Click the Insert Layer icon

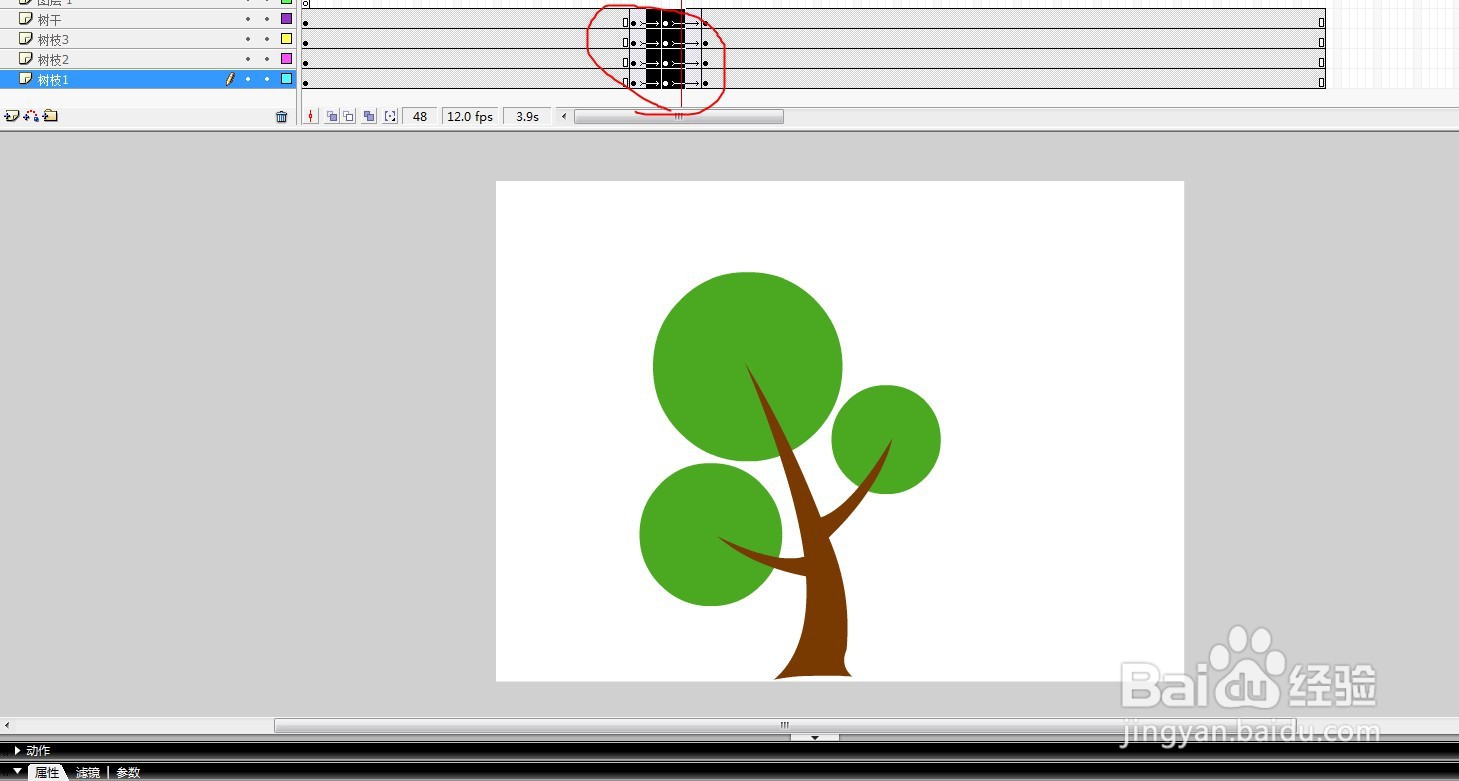[x=11, y=116]
